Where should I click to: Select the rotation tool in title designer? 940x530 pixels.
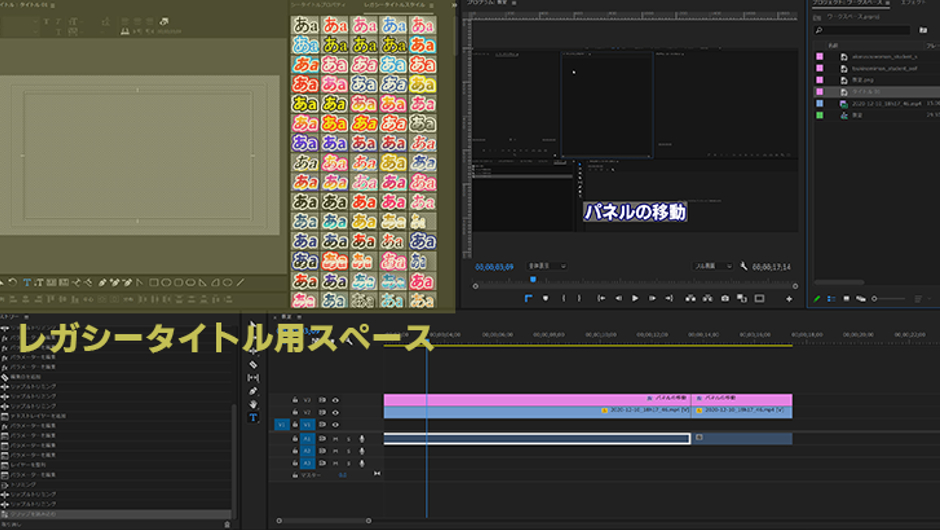coord(13,282)
